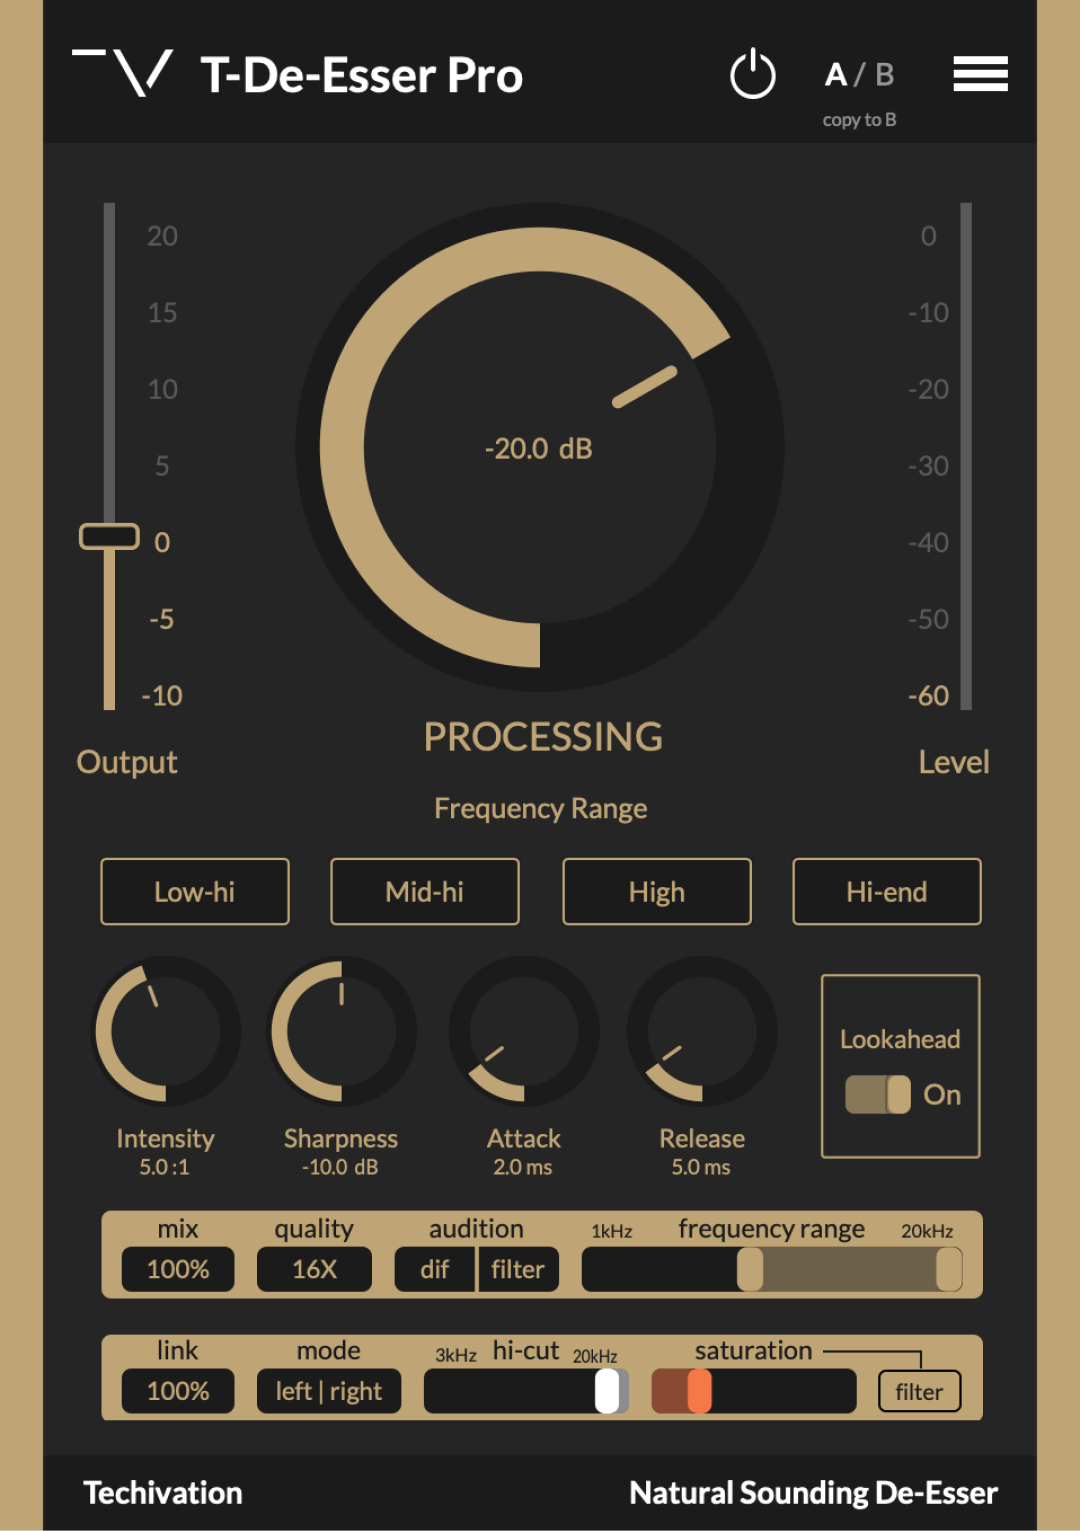Open the mode left | right selector

(x=328, y=1391)
